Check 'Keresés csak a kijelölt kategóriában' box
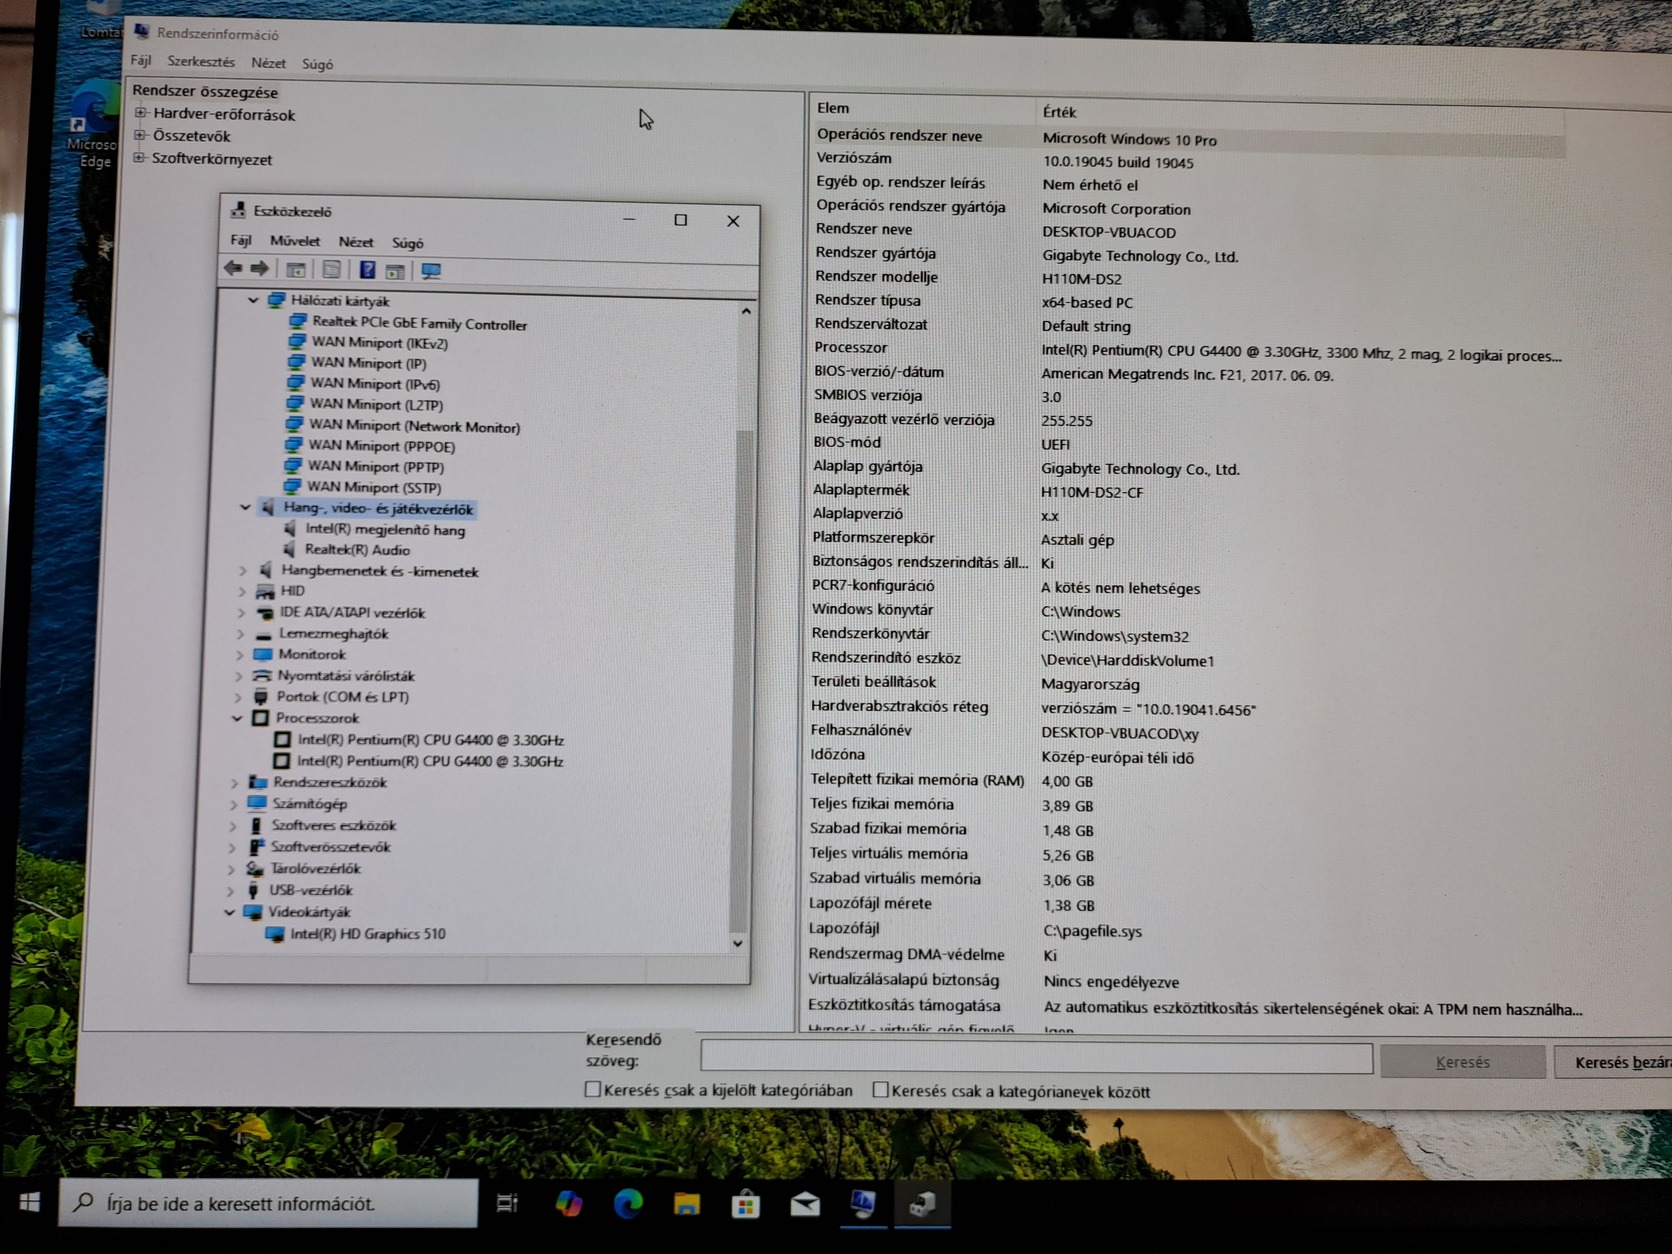The height and width of the screenshot is (1254, 1672). pos(593,1089)
